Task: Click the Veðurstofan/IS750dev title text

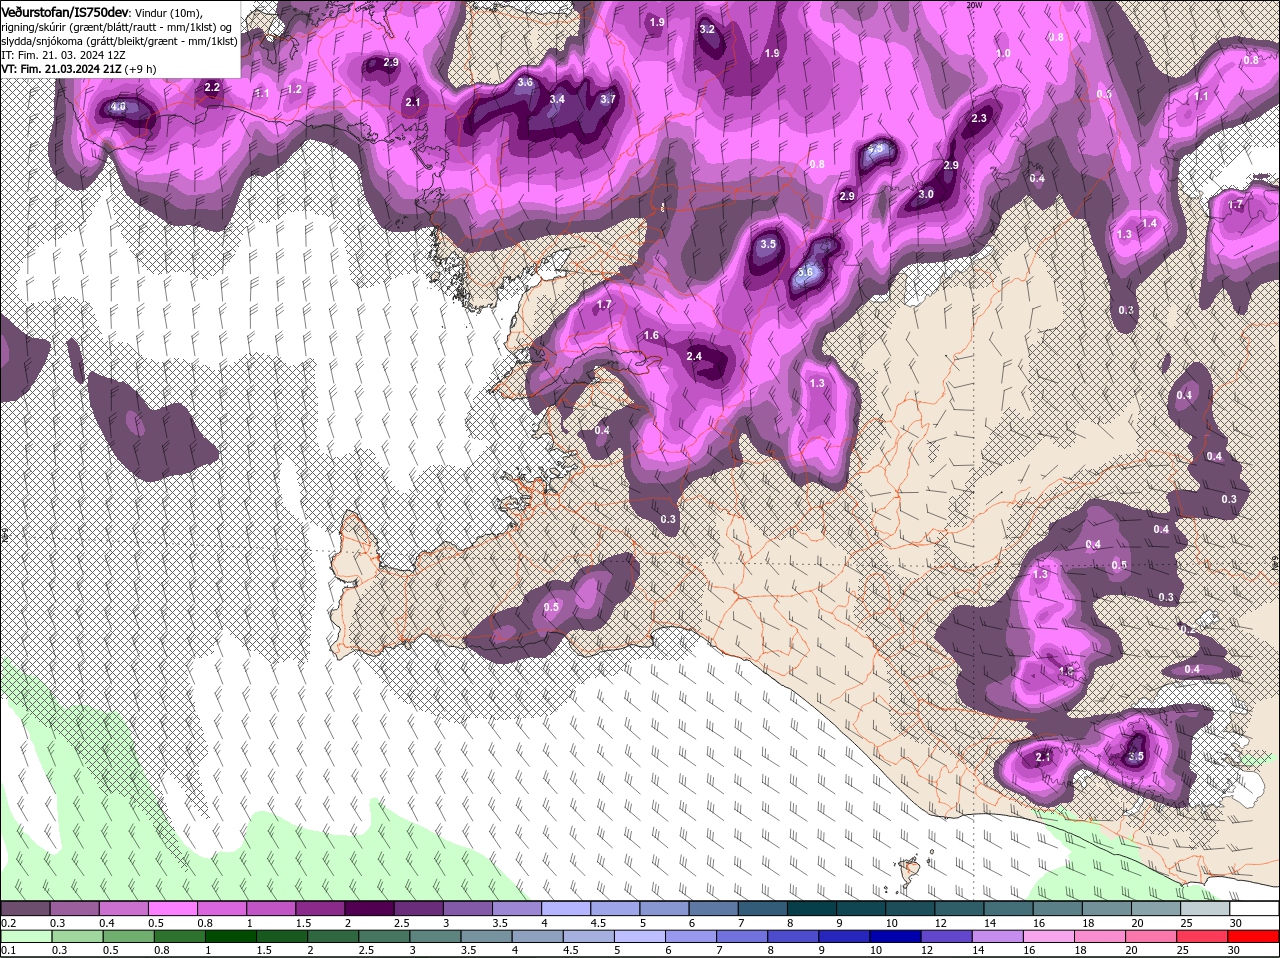Action: click(65, 11)
